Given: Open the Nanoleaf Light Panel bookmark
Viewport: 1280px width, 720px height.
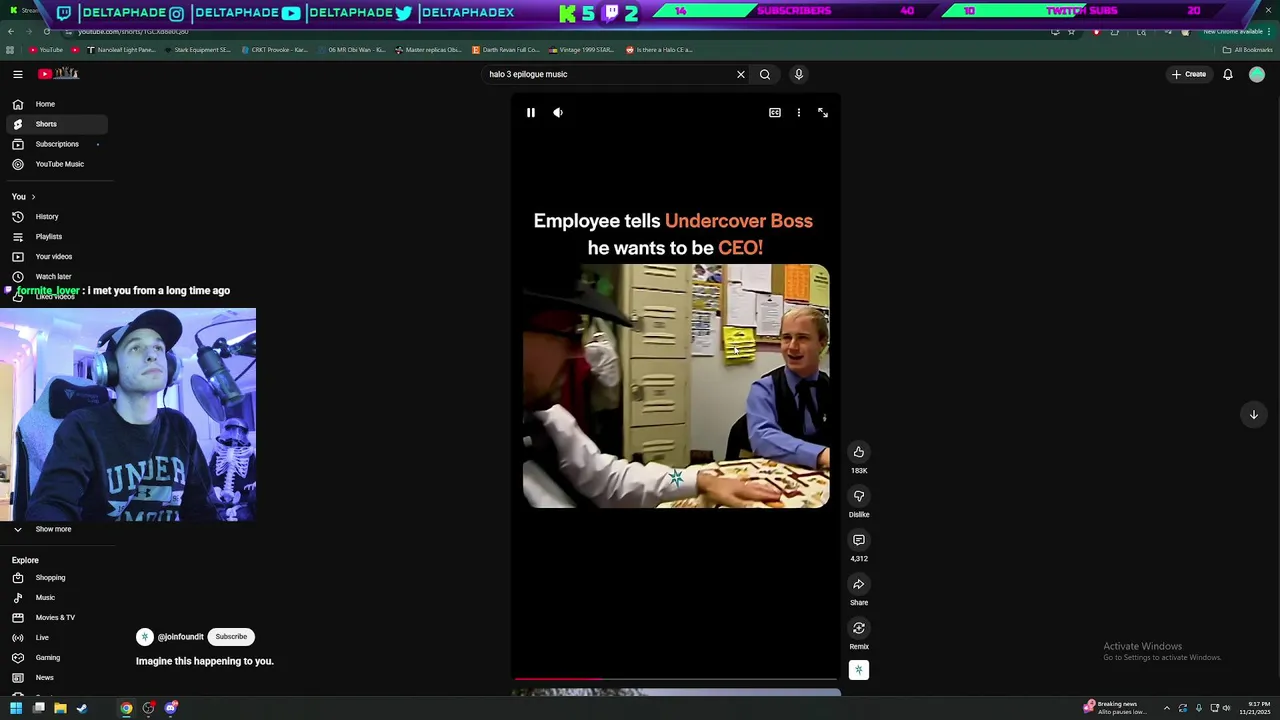Looking at the screenshot, I should [121, 50].
